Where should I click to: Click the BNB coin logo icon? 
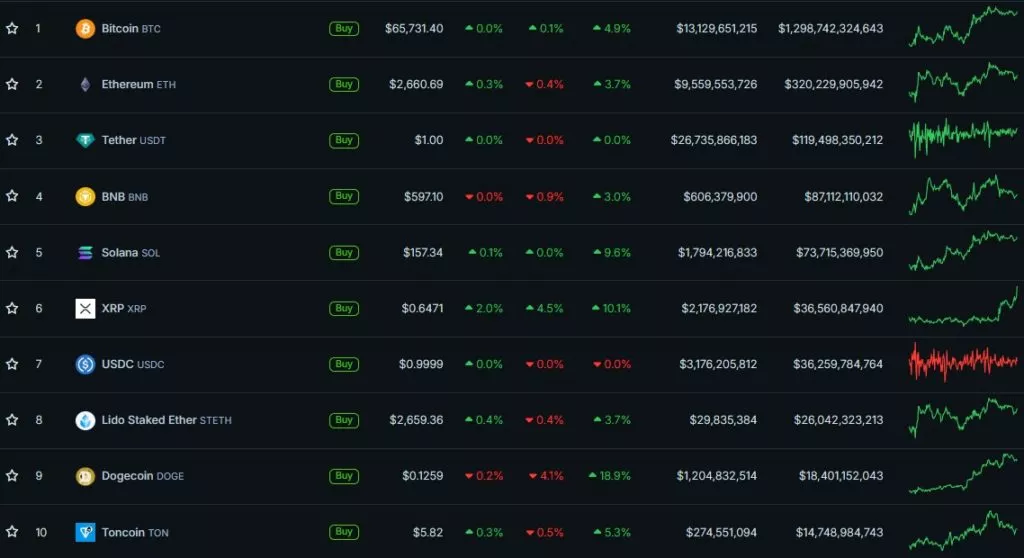(85, 197)
